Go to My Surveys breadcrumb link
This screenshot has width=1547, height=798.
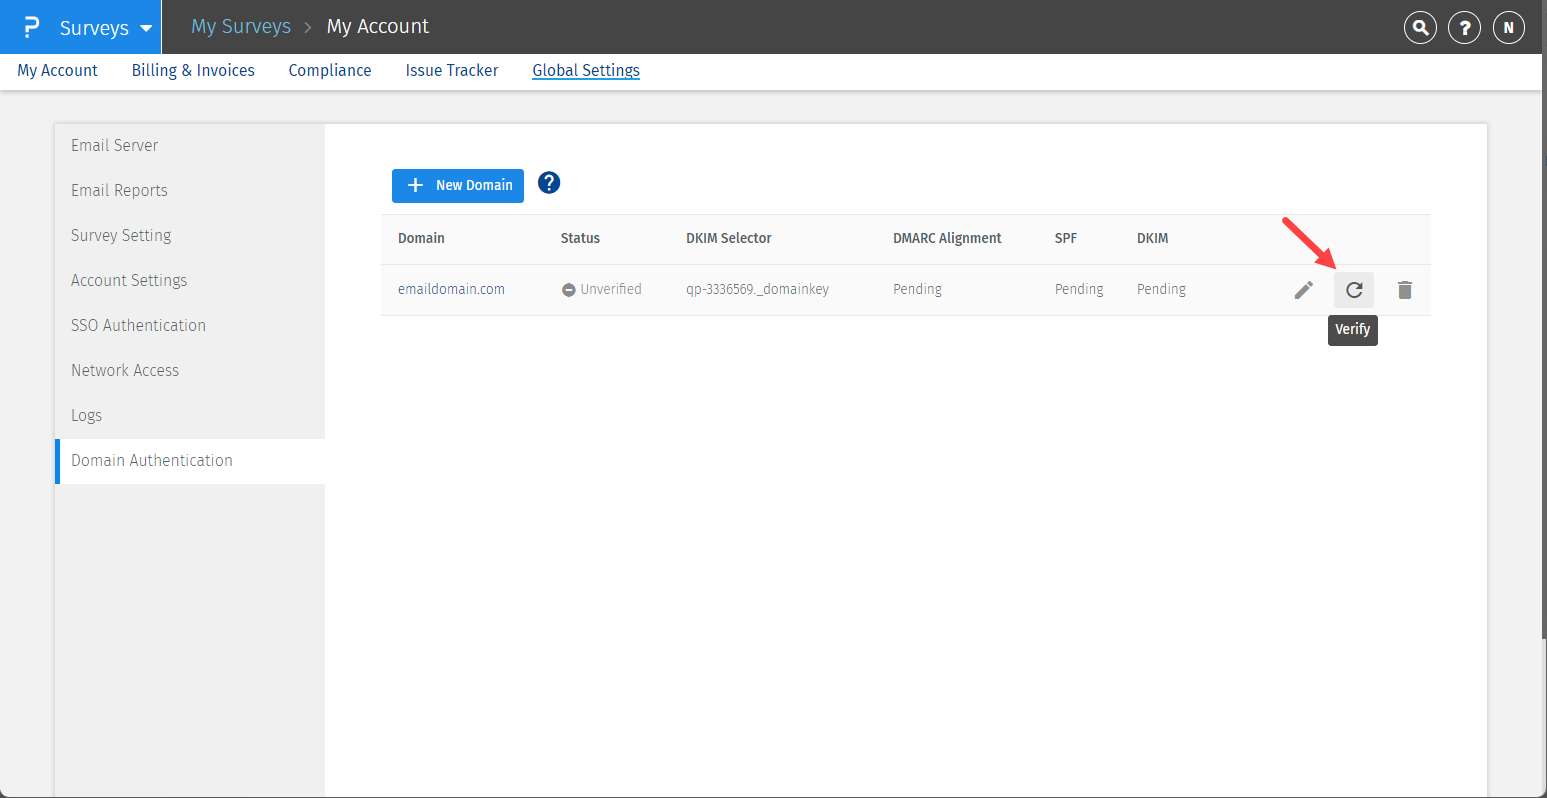241,26
